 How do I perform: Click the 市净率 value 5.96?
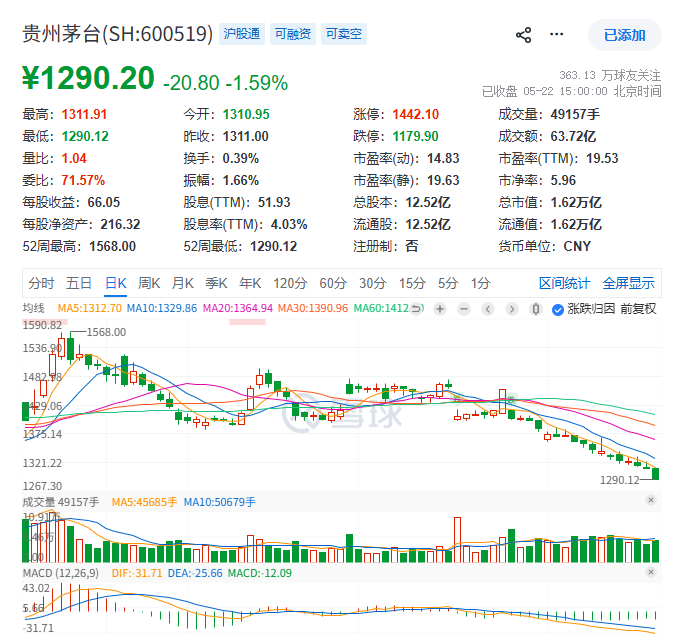click(563, 180)
